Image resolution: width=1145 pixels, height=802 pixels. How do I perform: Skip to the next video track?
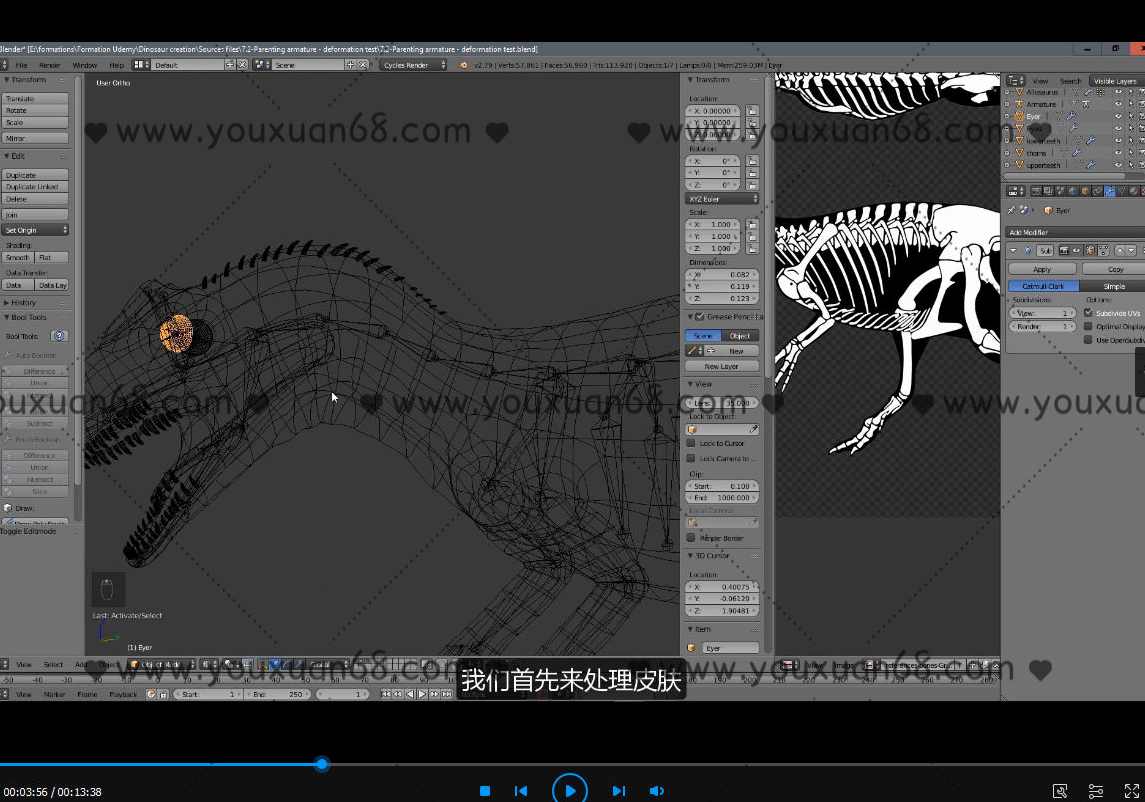click(x=618, y=791)
